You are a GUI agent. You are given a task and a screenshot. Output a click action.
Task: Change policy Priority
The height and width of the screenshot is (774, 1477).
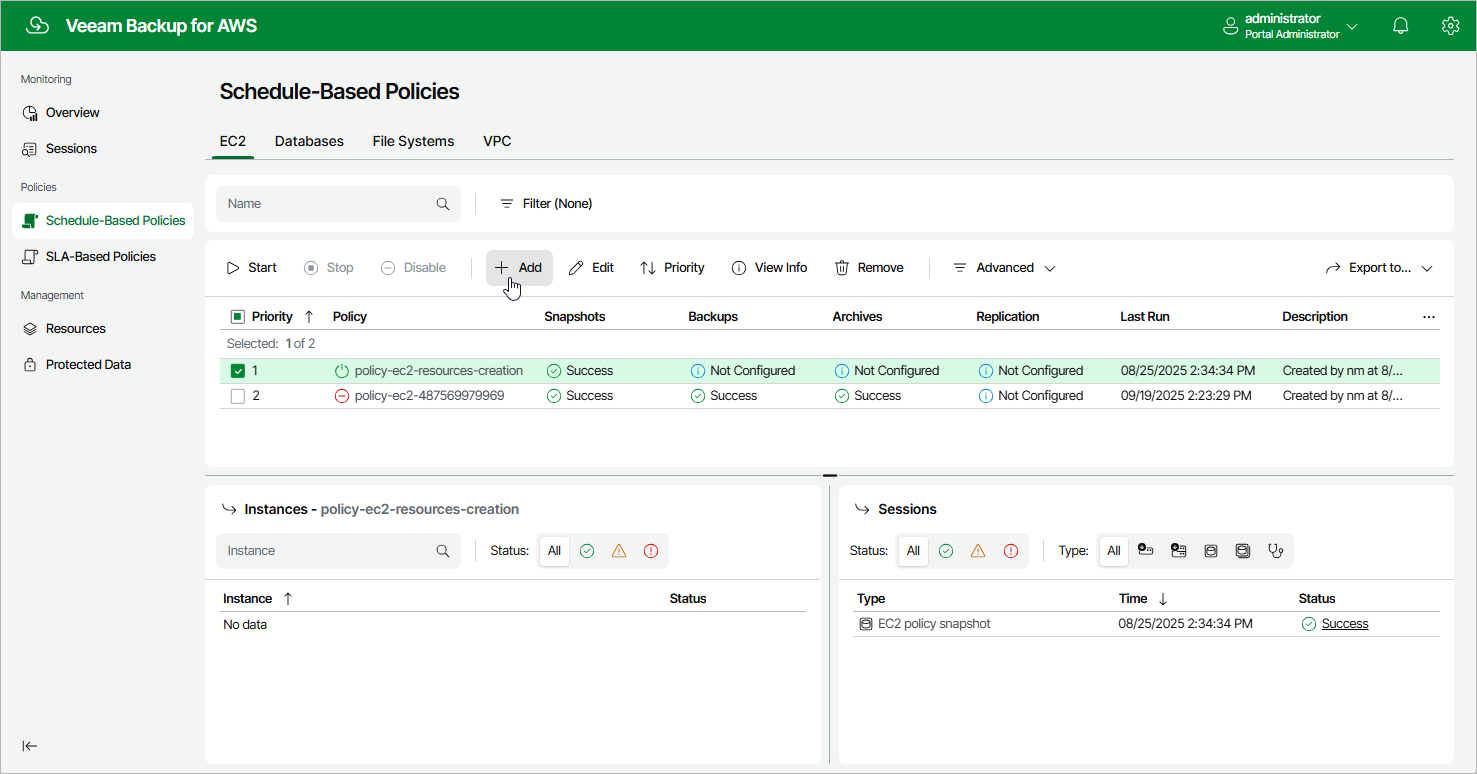click(672, 268)
